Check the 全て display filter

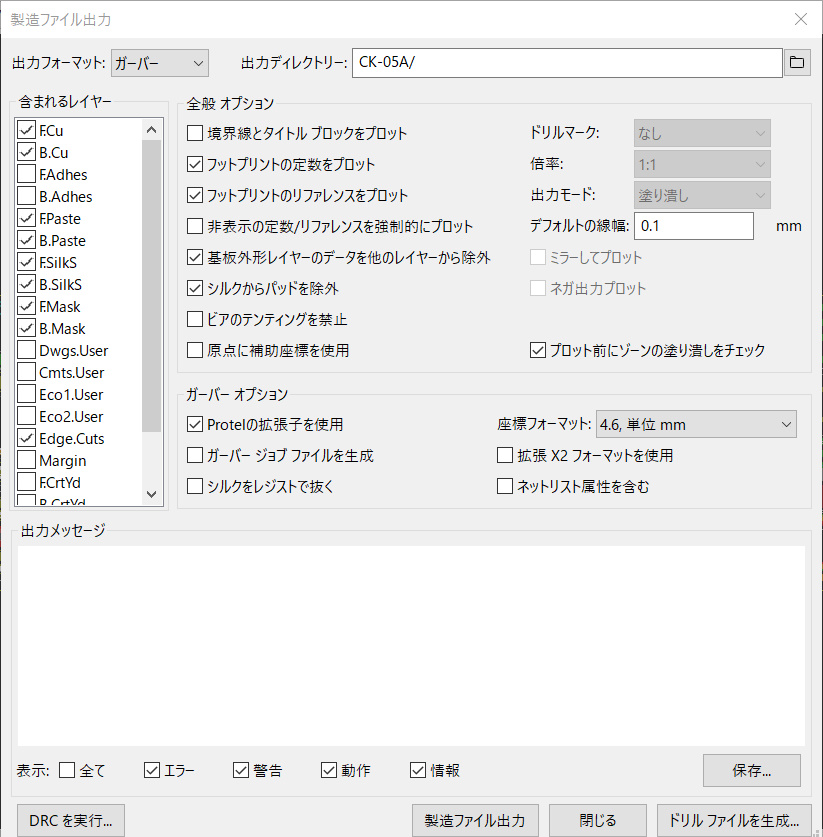click(x=67, y=770)
